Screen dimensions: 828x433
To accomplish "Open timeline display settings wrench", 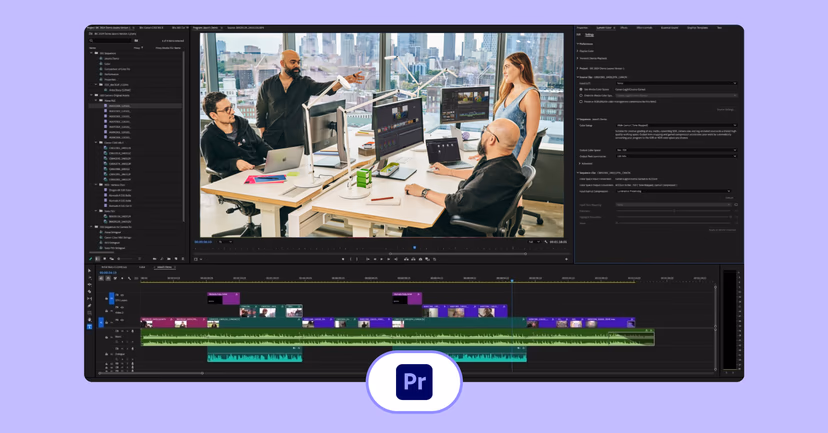I will click(129, 278).
